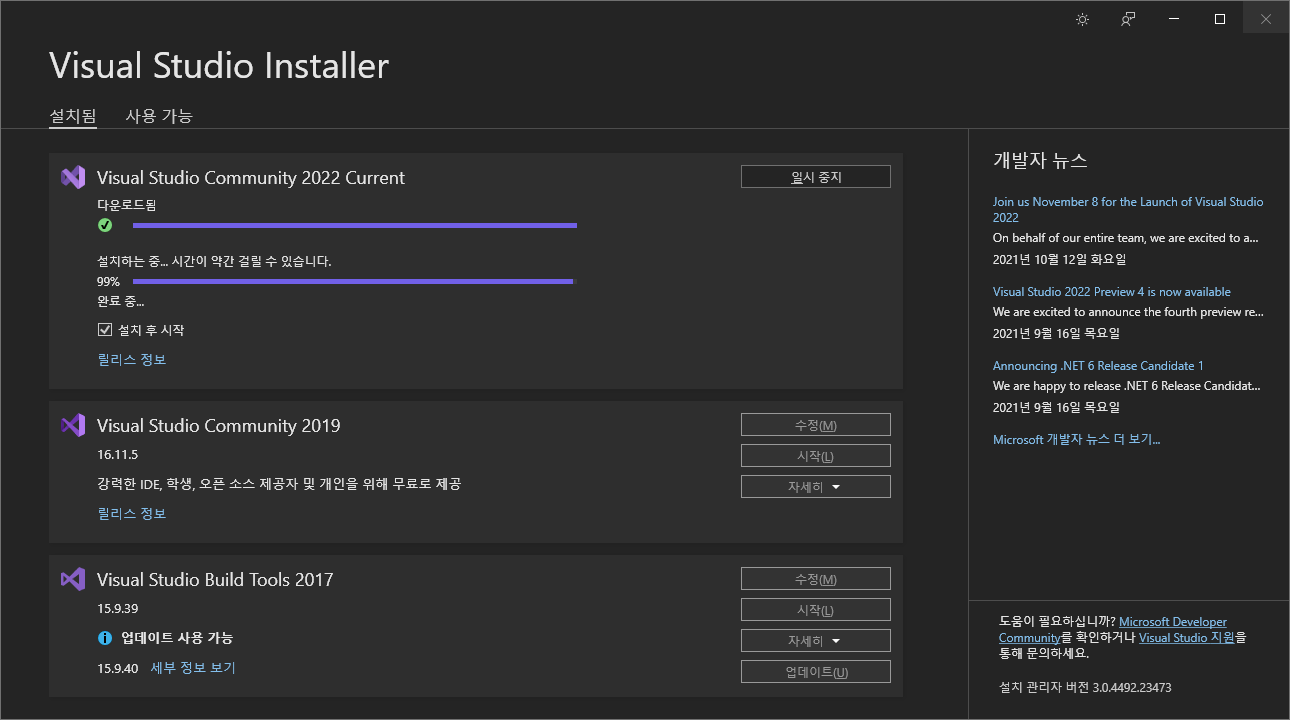
Task: Click the 'Visual Studio Community 2022 Current' title
Action: tap(251, 178)
